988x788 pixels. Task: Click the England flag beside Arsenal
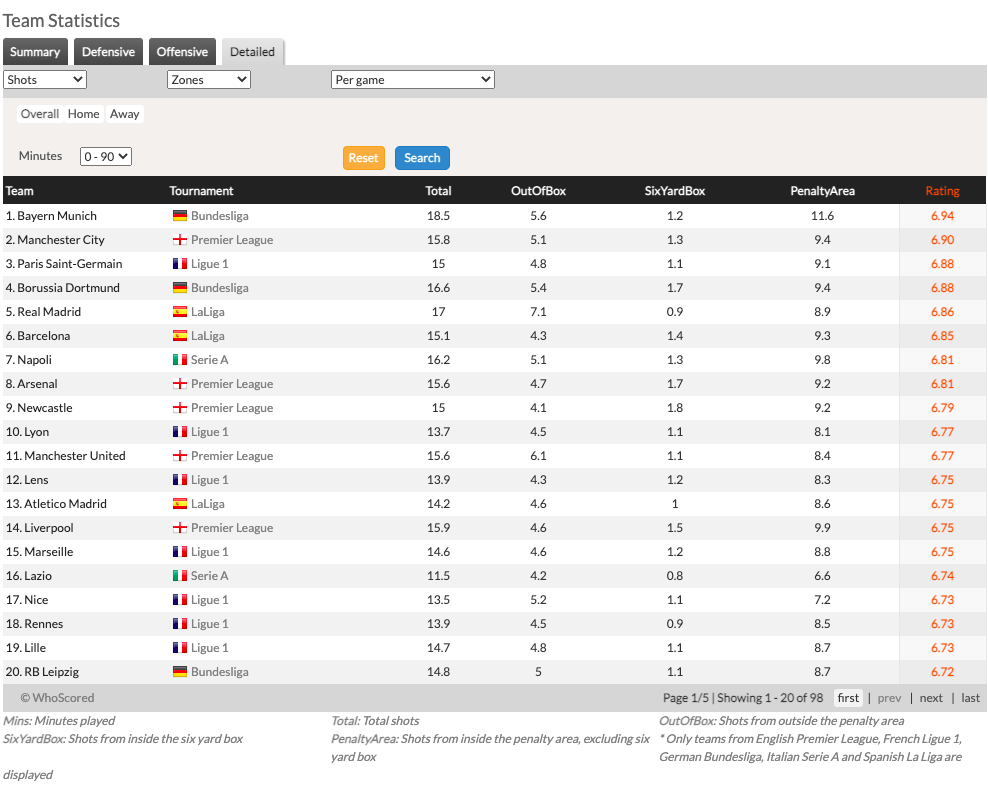click(180, 384)
